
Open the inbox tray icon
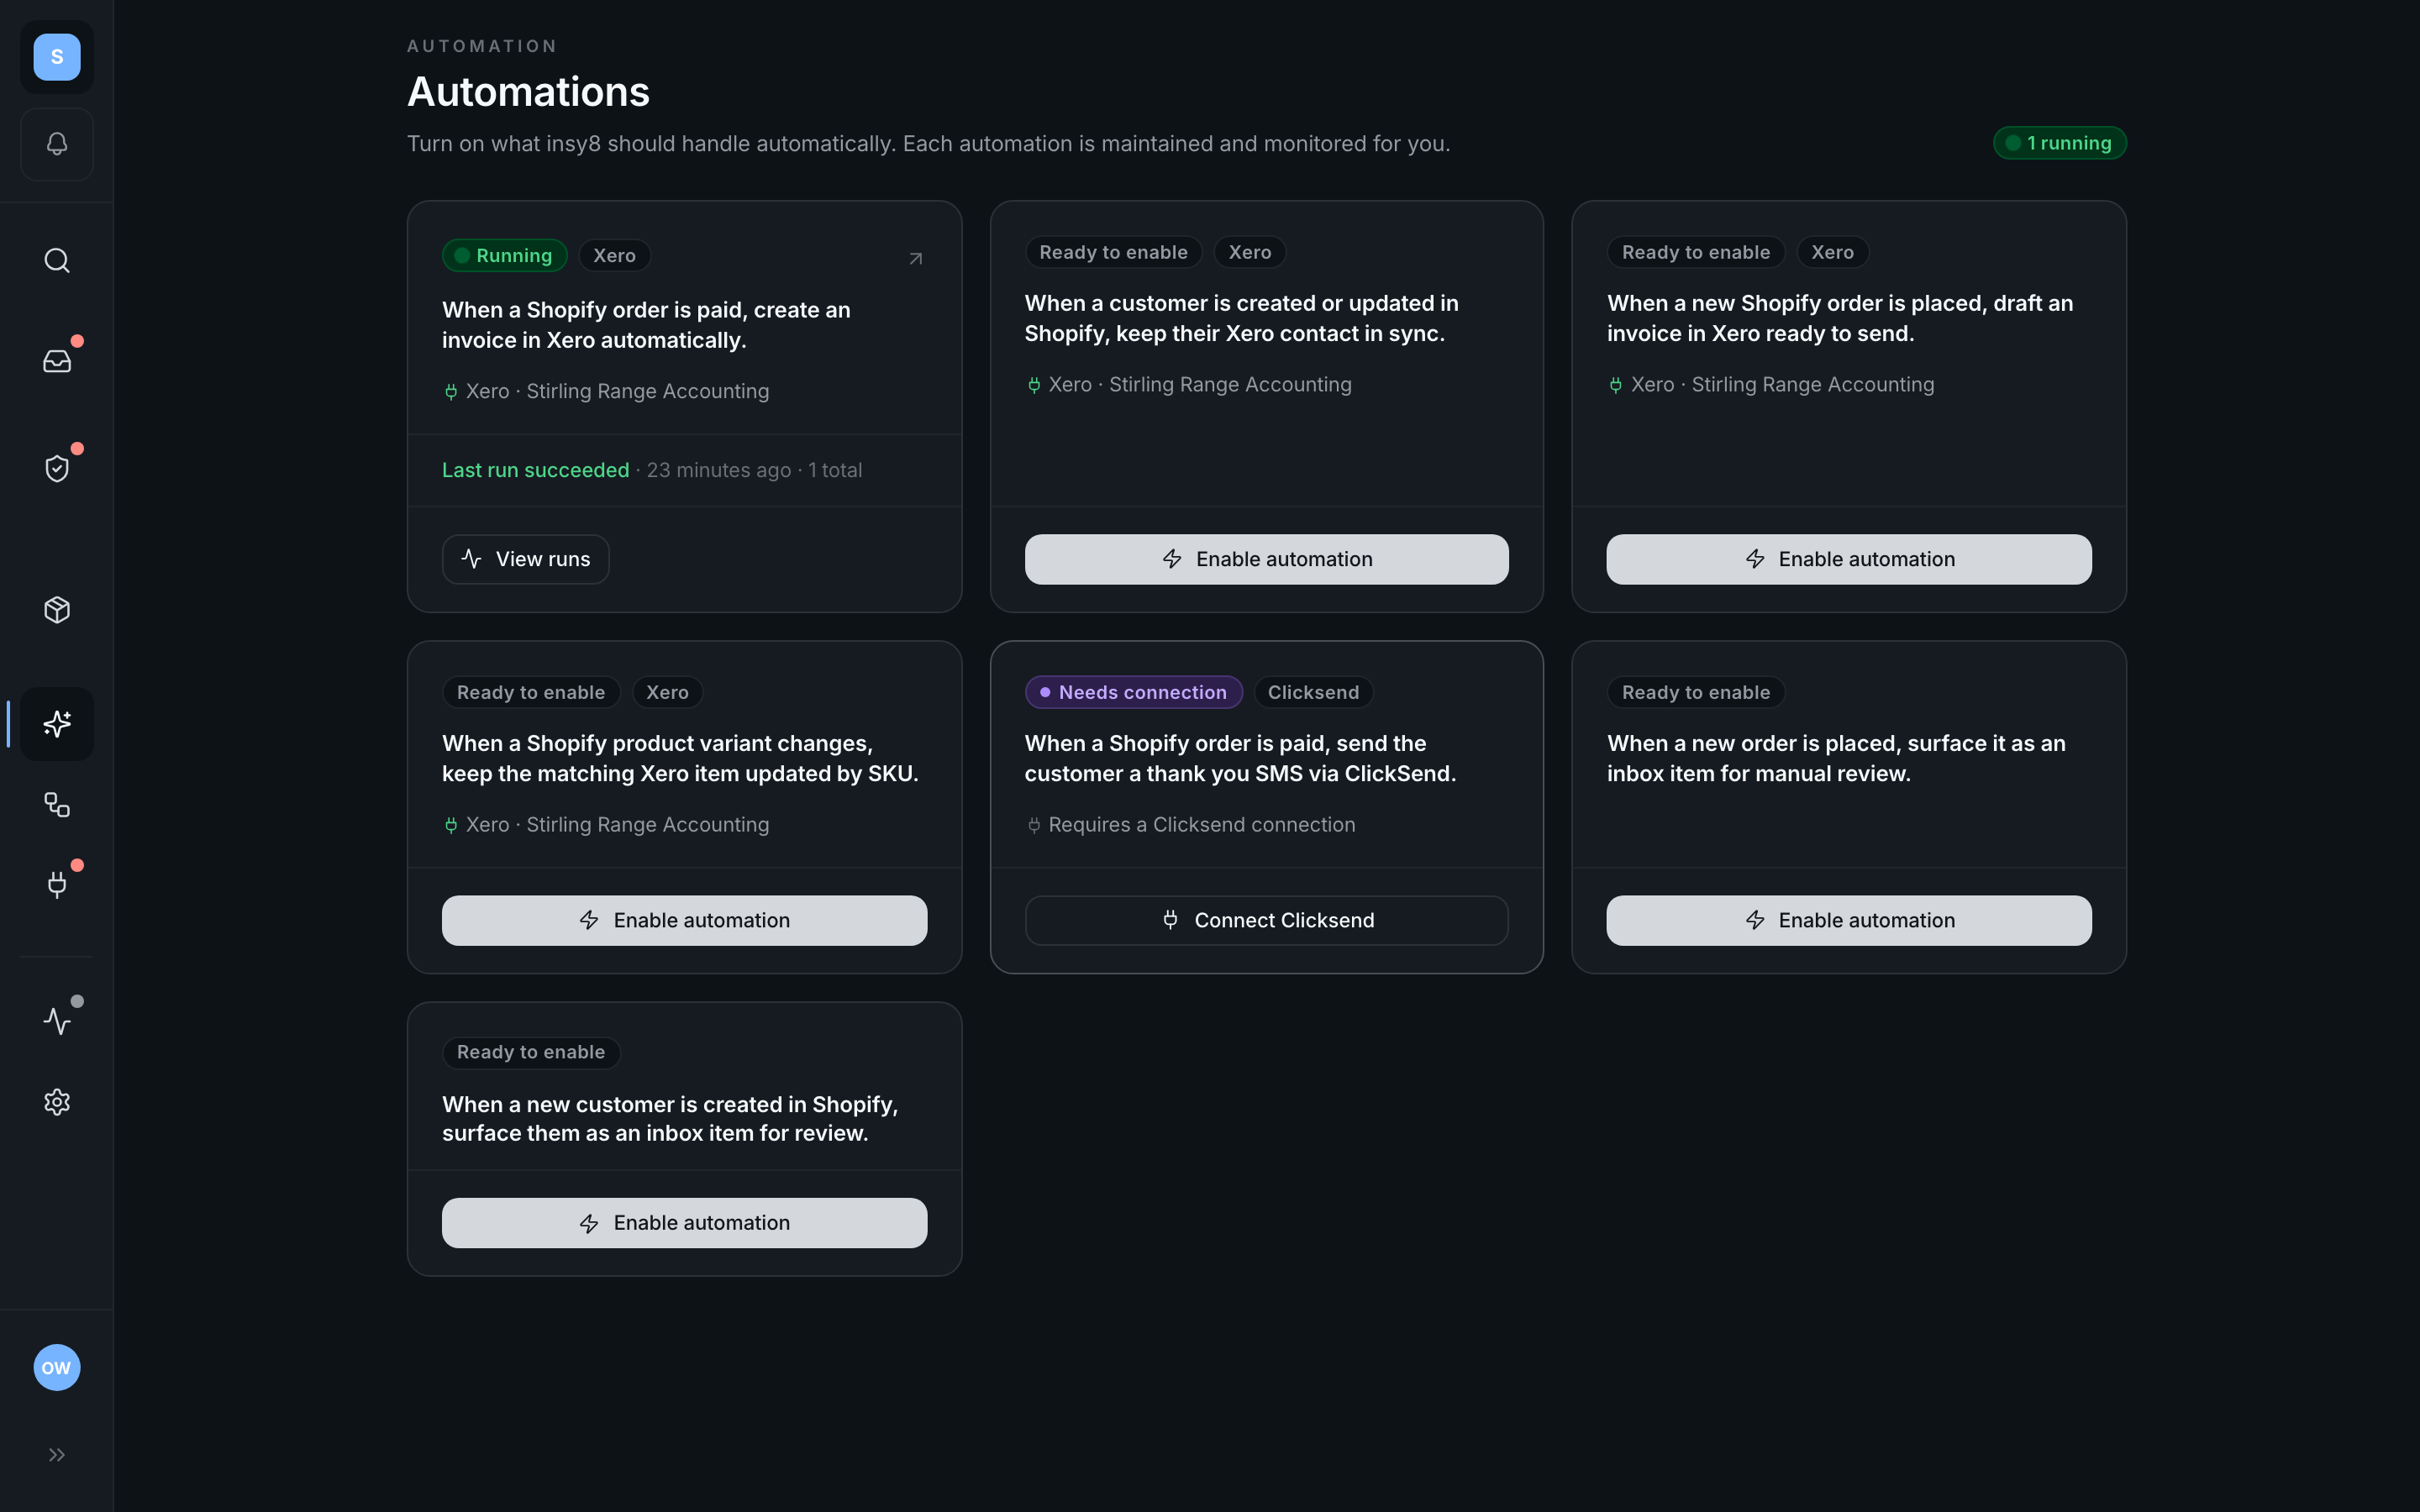tap(57, 361)
